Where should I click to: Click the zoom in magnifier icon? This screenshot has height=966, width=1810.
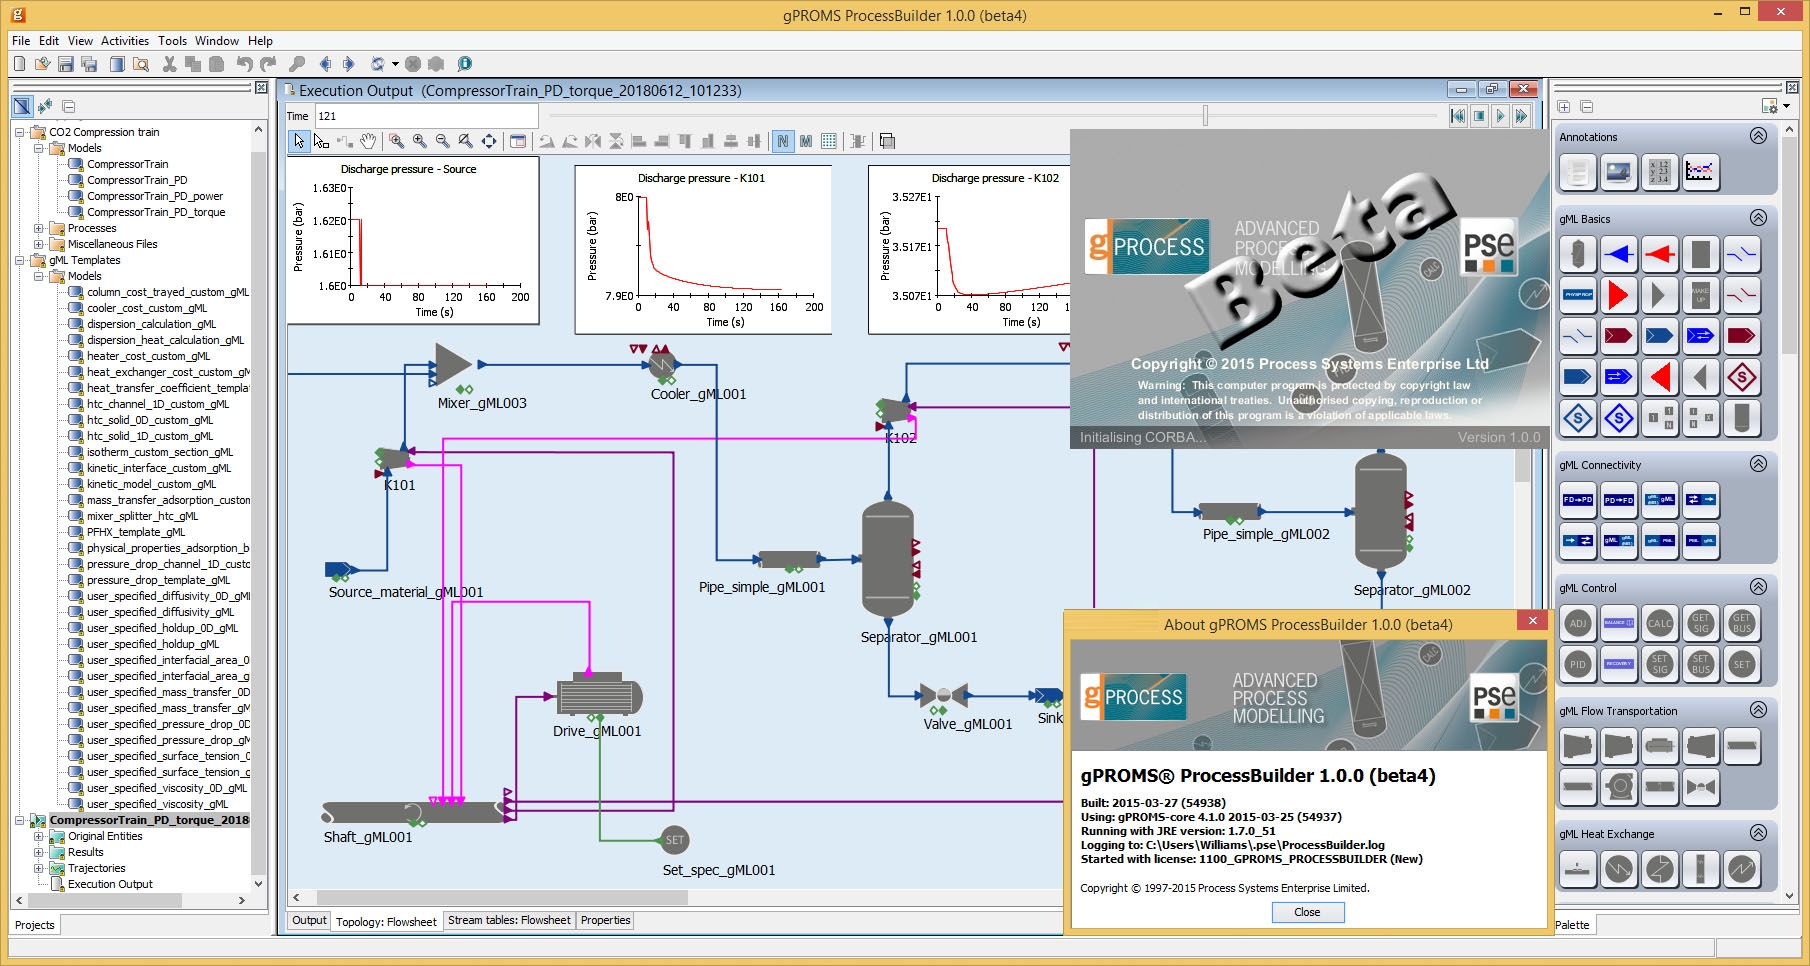click(419, 141)
